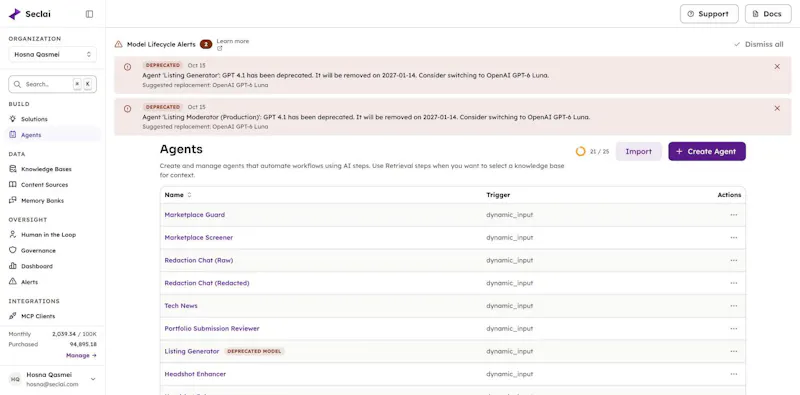
Task: Click the Deprecated Model badge
Action: click(x=255, y=351)
